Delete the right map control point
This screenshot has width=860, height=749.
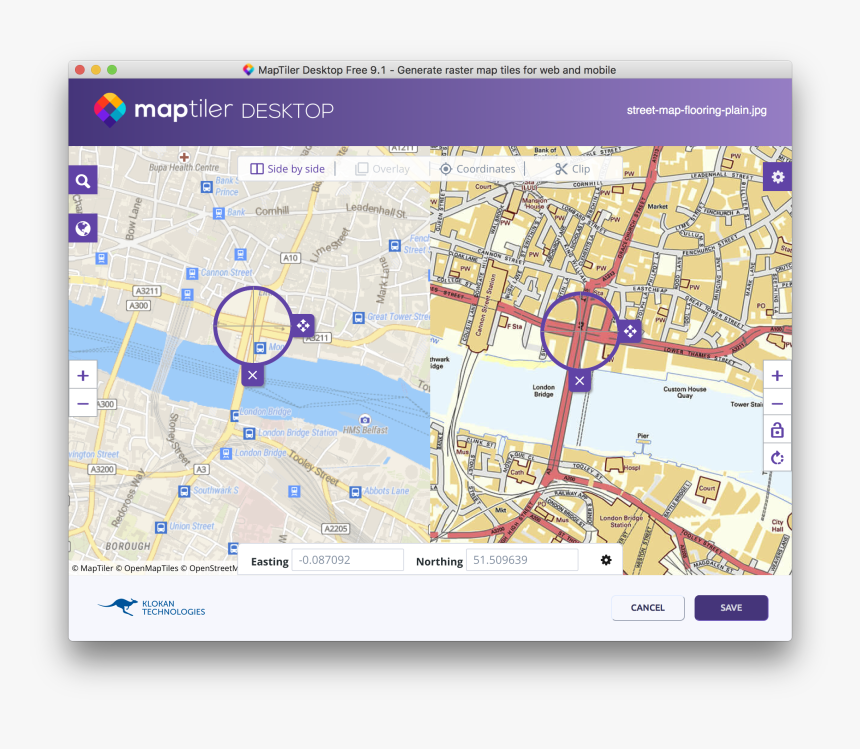click(580, 381)
